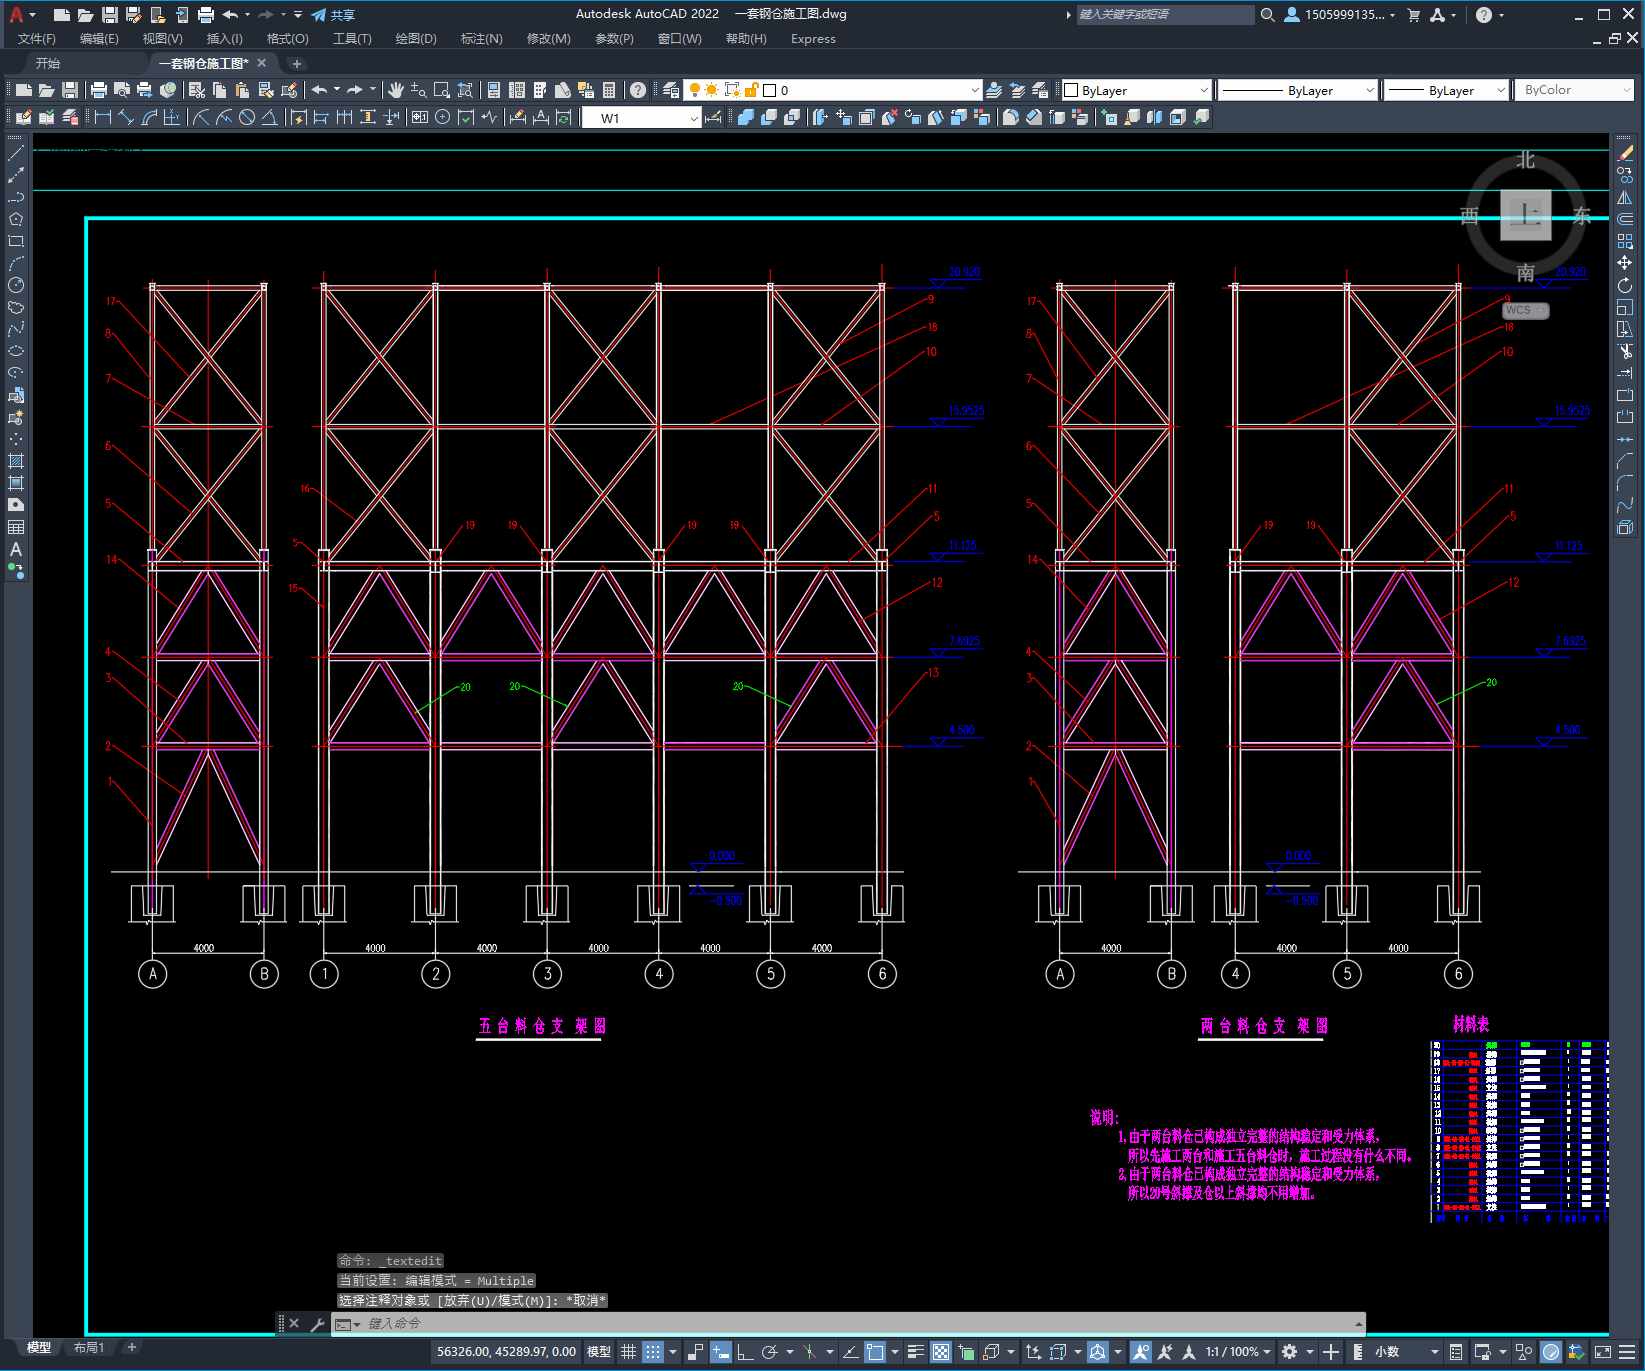Viewport: 1645px width, 1371px height.
Task: Click the Plot (print) icon in the Standard toolbar
Action: point(99,90)
